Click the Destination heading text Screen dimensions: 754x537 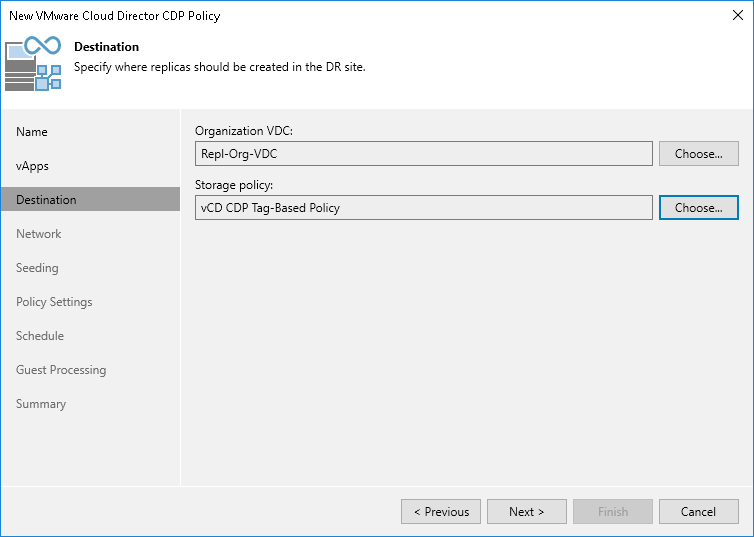click(106, 47)
